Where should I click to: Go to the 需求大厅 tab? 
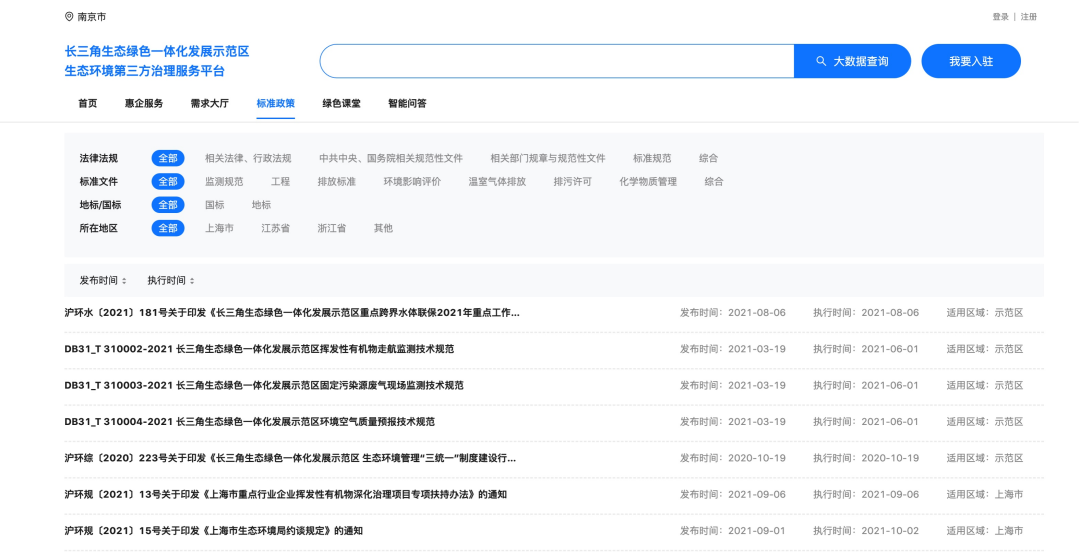point(209,103)
